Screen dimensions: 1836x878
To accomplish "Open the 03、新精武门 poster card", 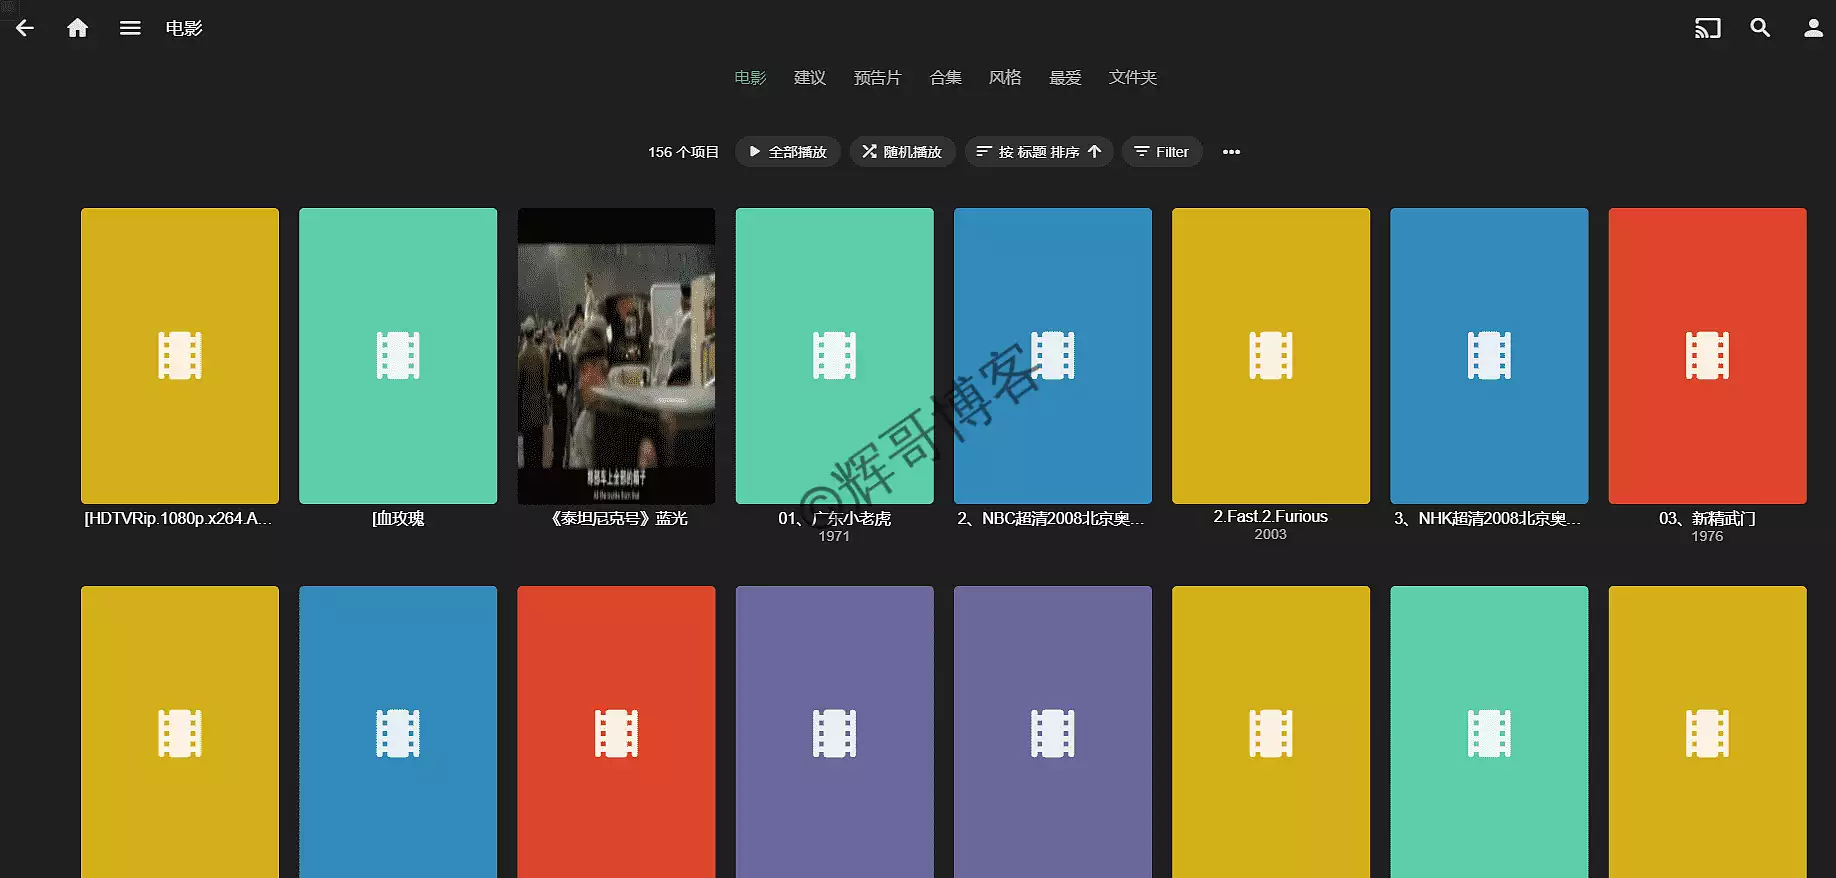I will point(1707,356).
